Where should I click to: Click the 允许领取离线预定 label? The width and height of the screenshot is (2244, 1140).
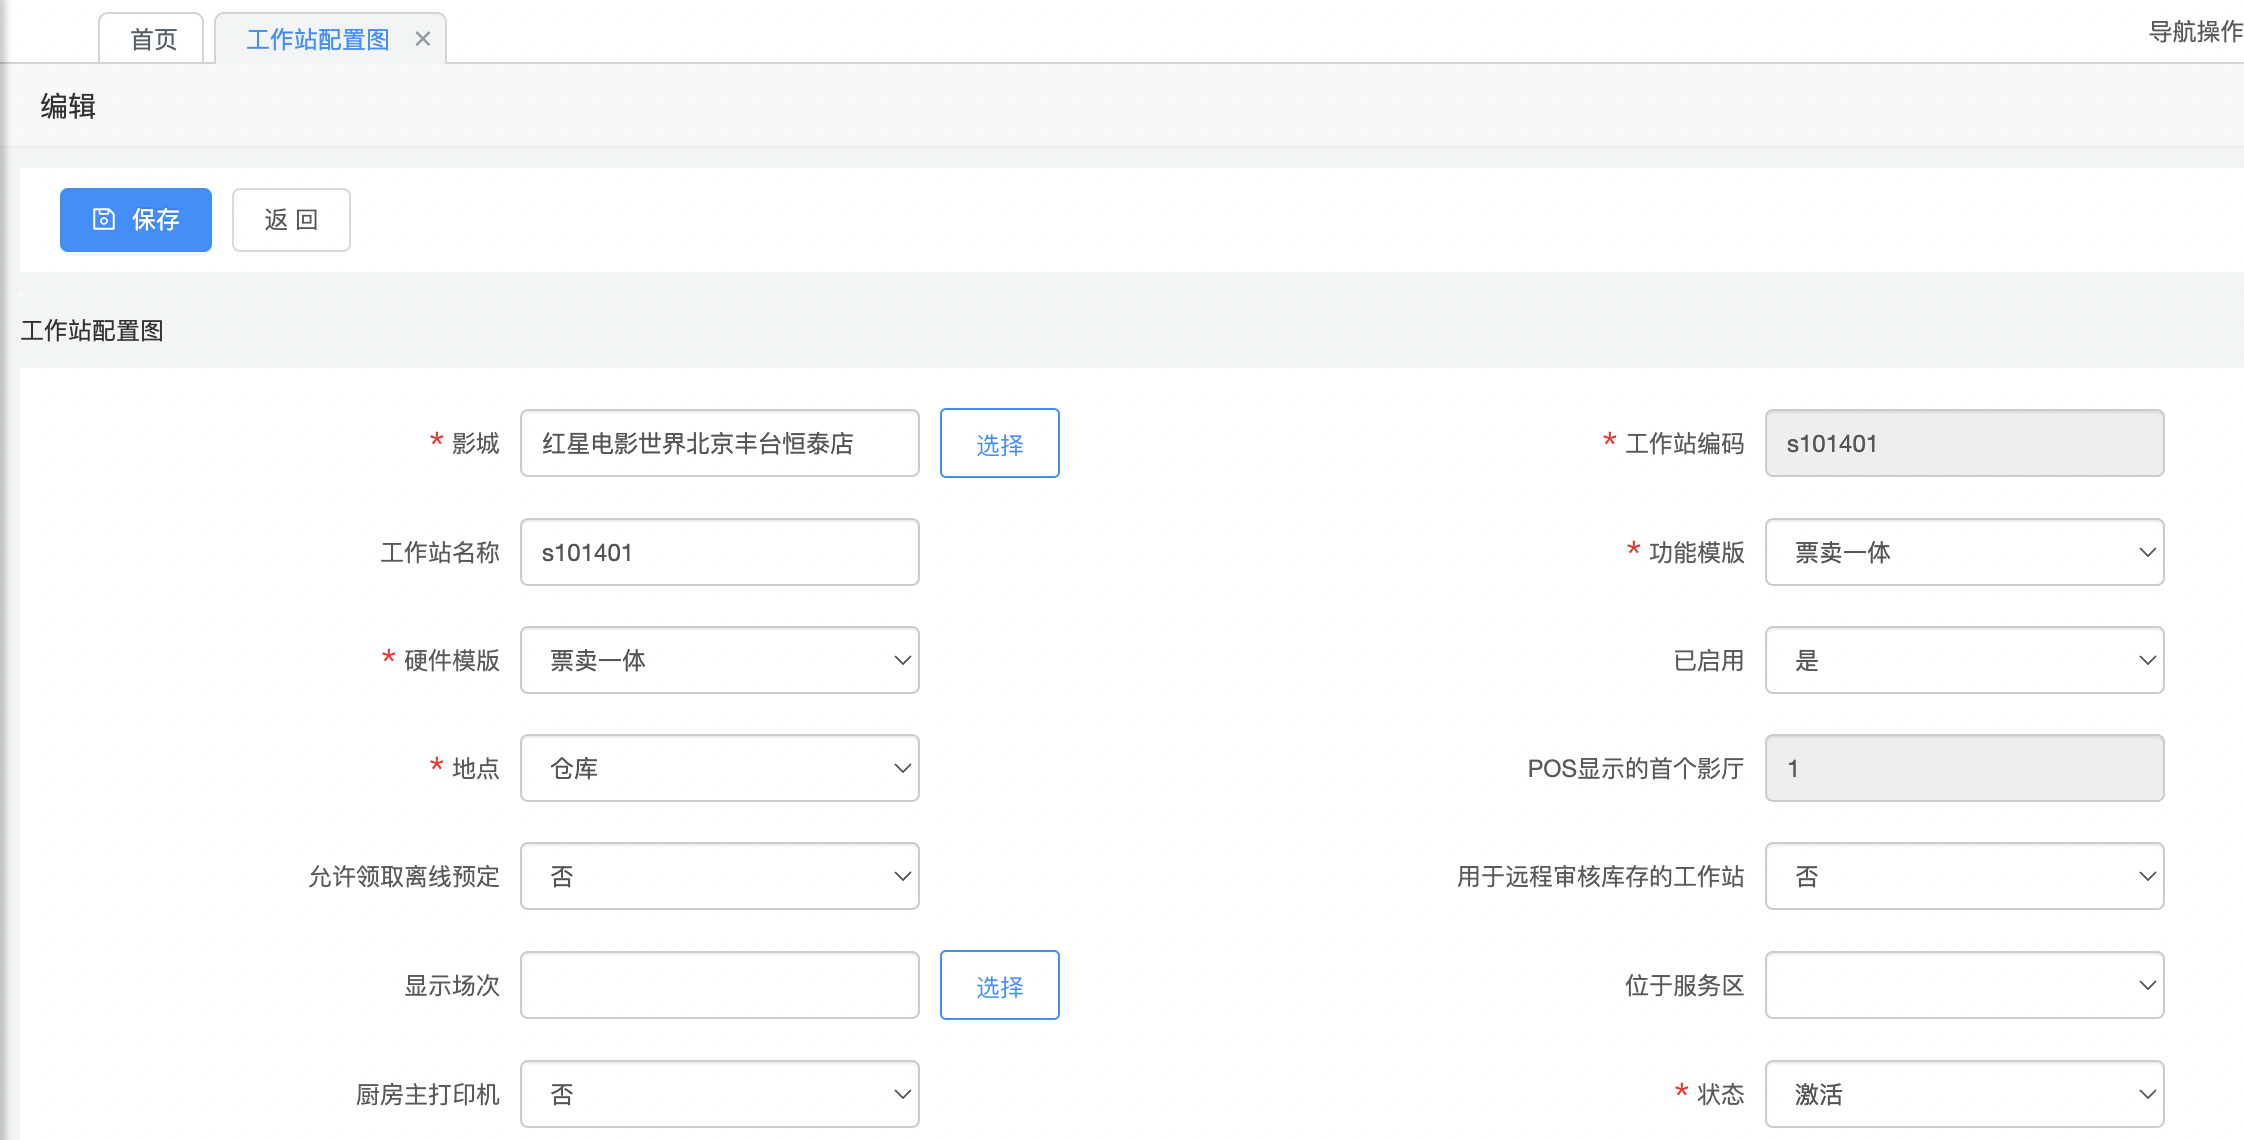[x=404, y=876]
